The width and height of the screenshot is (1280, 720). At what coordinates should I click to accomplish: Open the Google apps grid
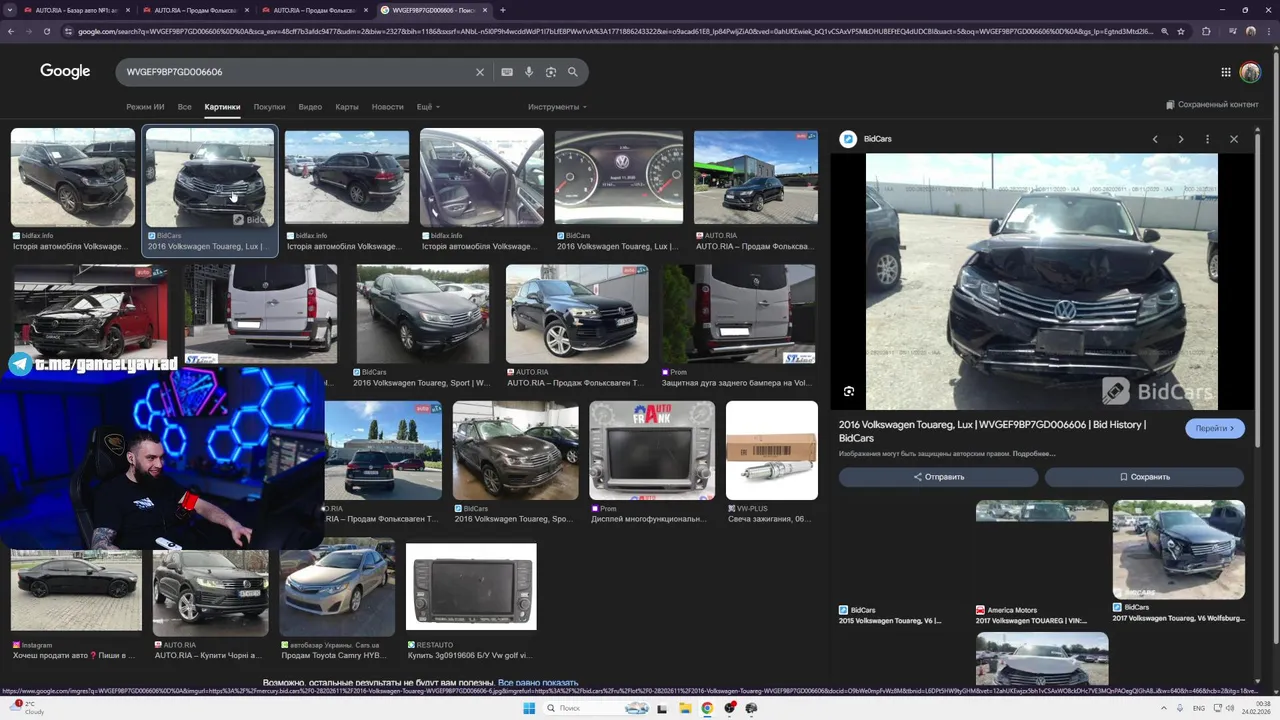point(1226,72)
